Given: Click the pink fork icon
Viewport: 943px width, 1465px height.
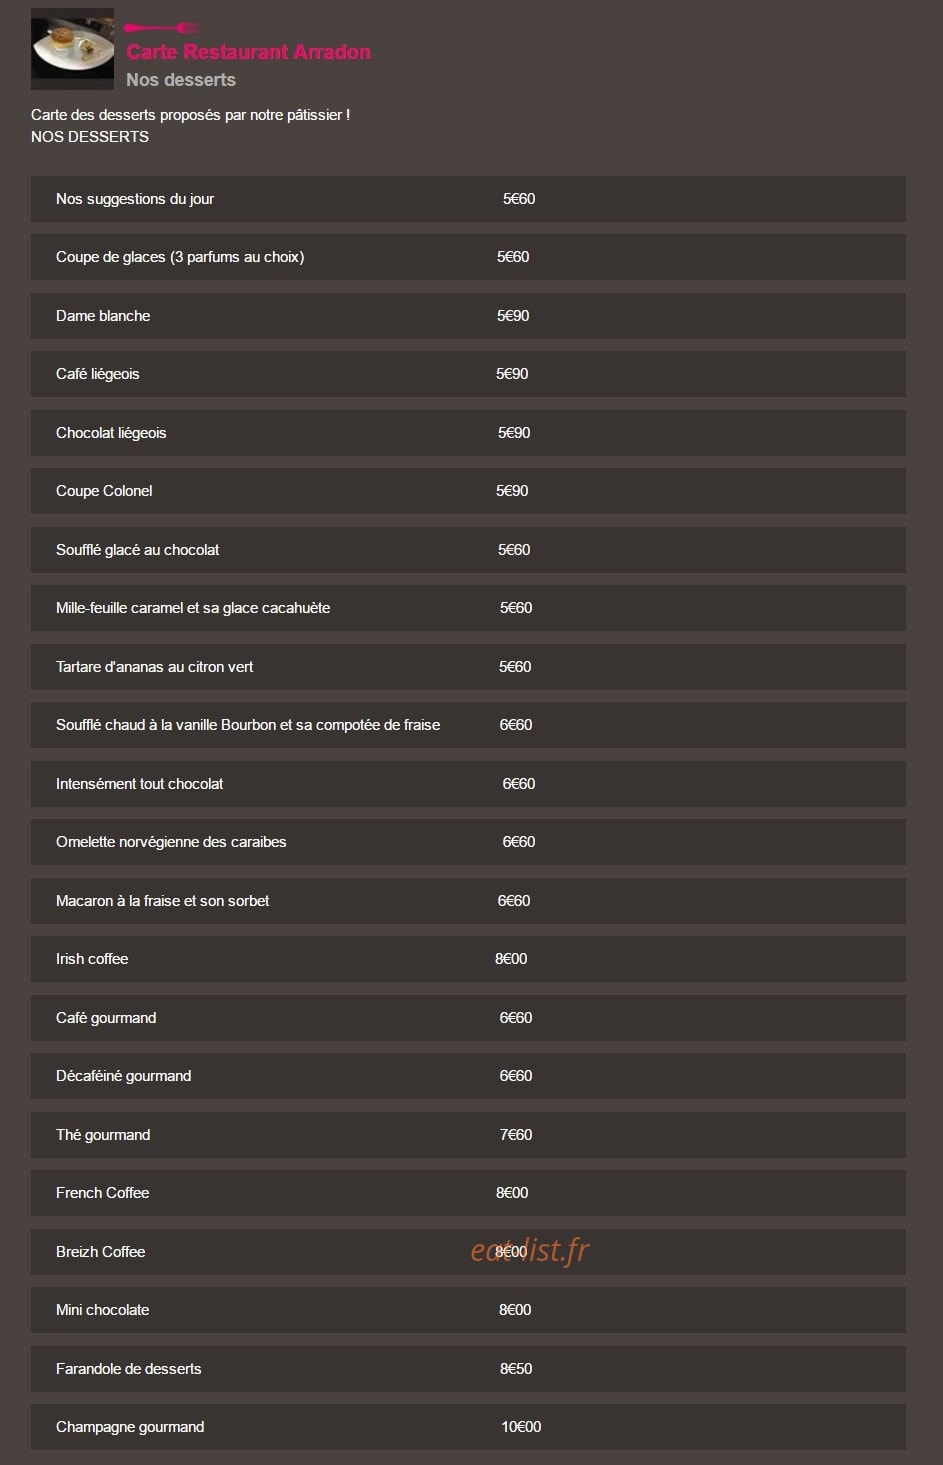Looking at the screenshot, I should [x=161, y=28].
